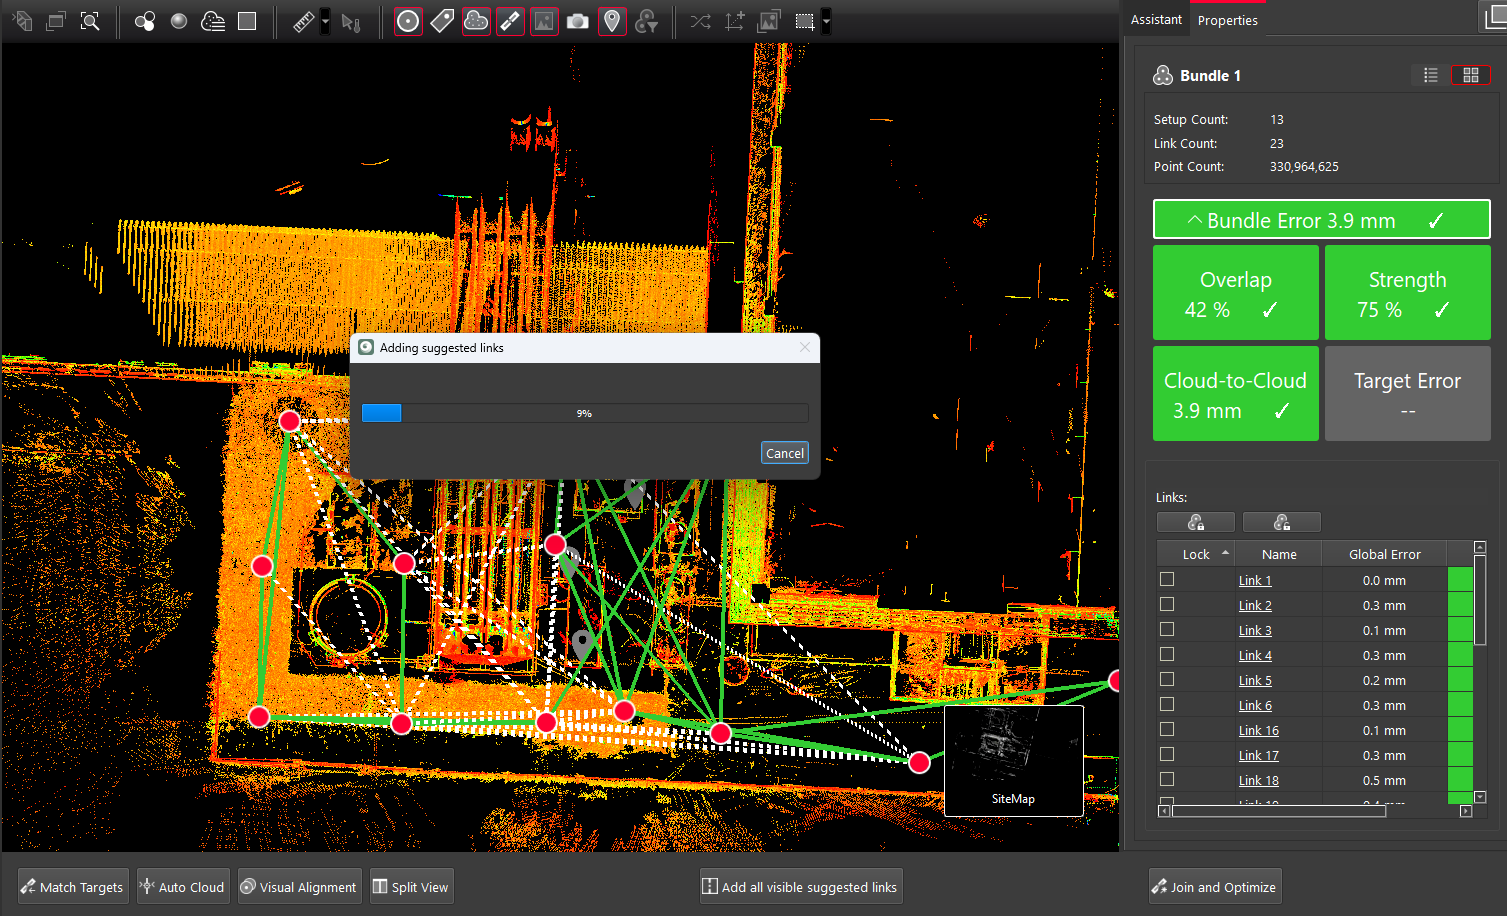This screenshot has width=1507, height=916.
Task: Switch to the Properties tab
Action: [x=1227, y=20]
